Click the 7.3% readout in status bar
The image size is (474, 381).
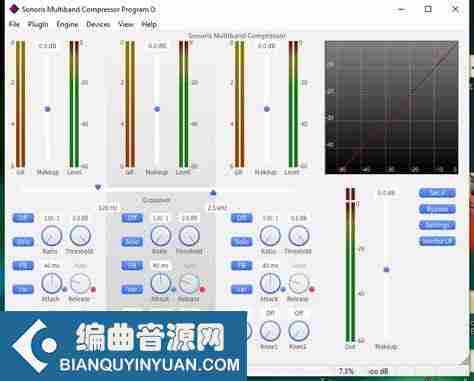(x=346, y=371)
